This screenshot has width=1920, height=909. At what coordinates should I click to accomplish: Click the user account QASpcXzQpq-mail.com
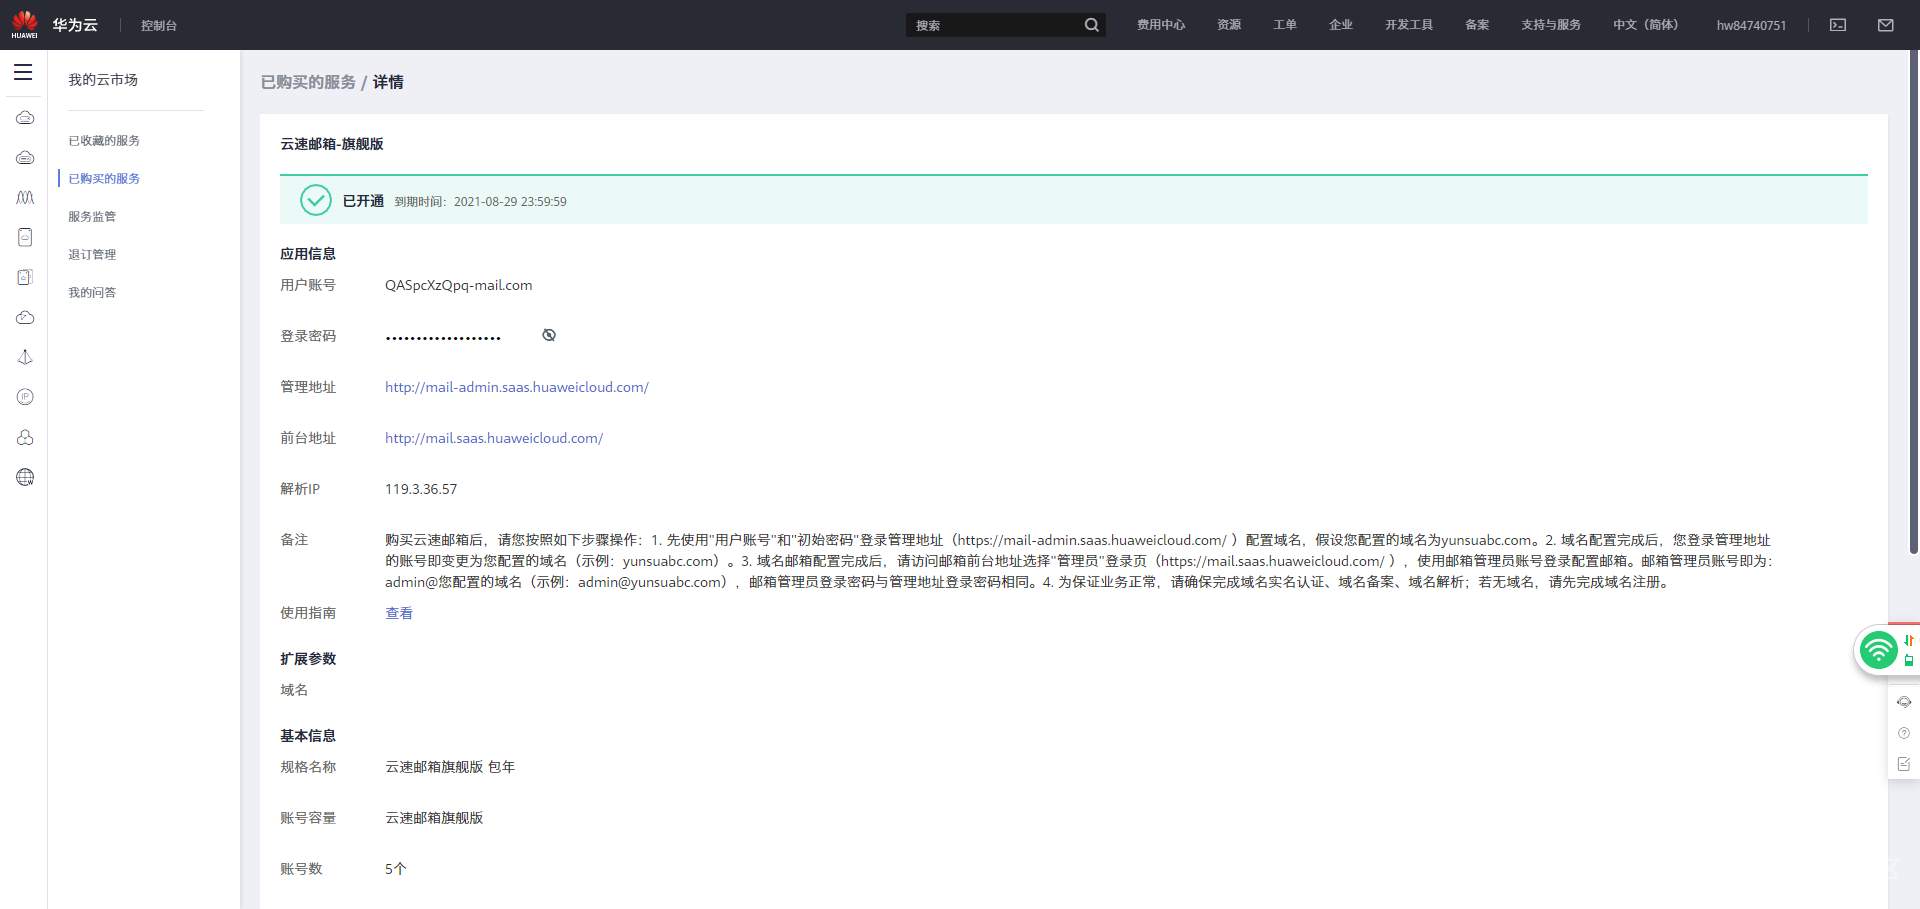(x=459, y=285)
